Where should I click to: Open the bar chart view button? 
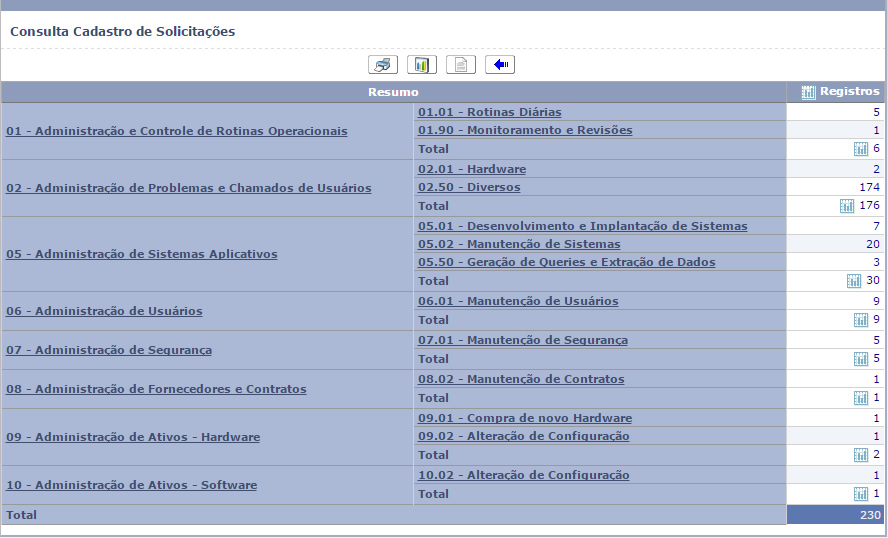click(x=422, y=65)
